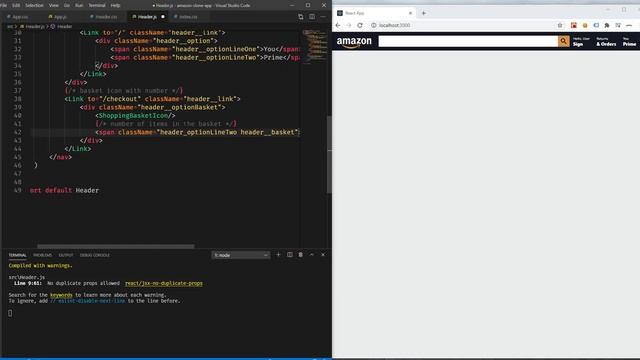Open the Edit menu in VS Code
The width and height of the screenshot is (640, 360).
tap(16, 5)
